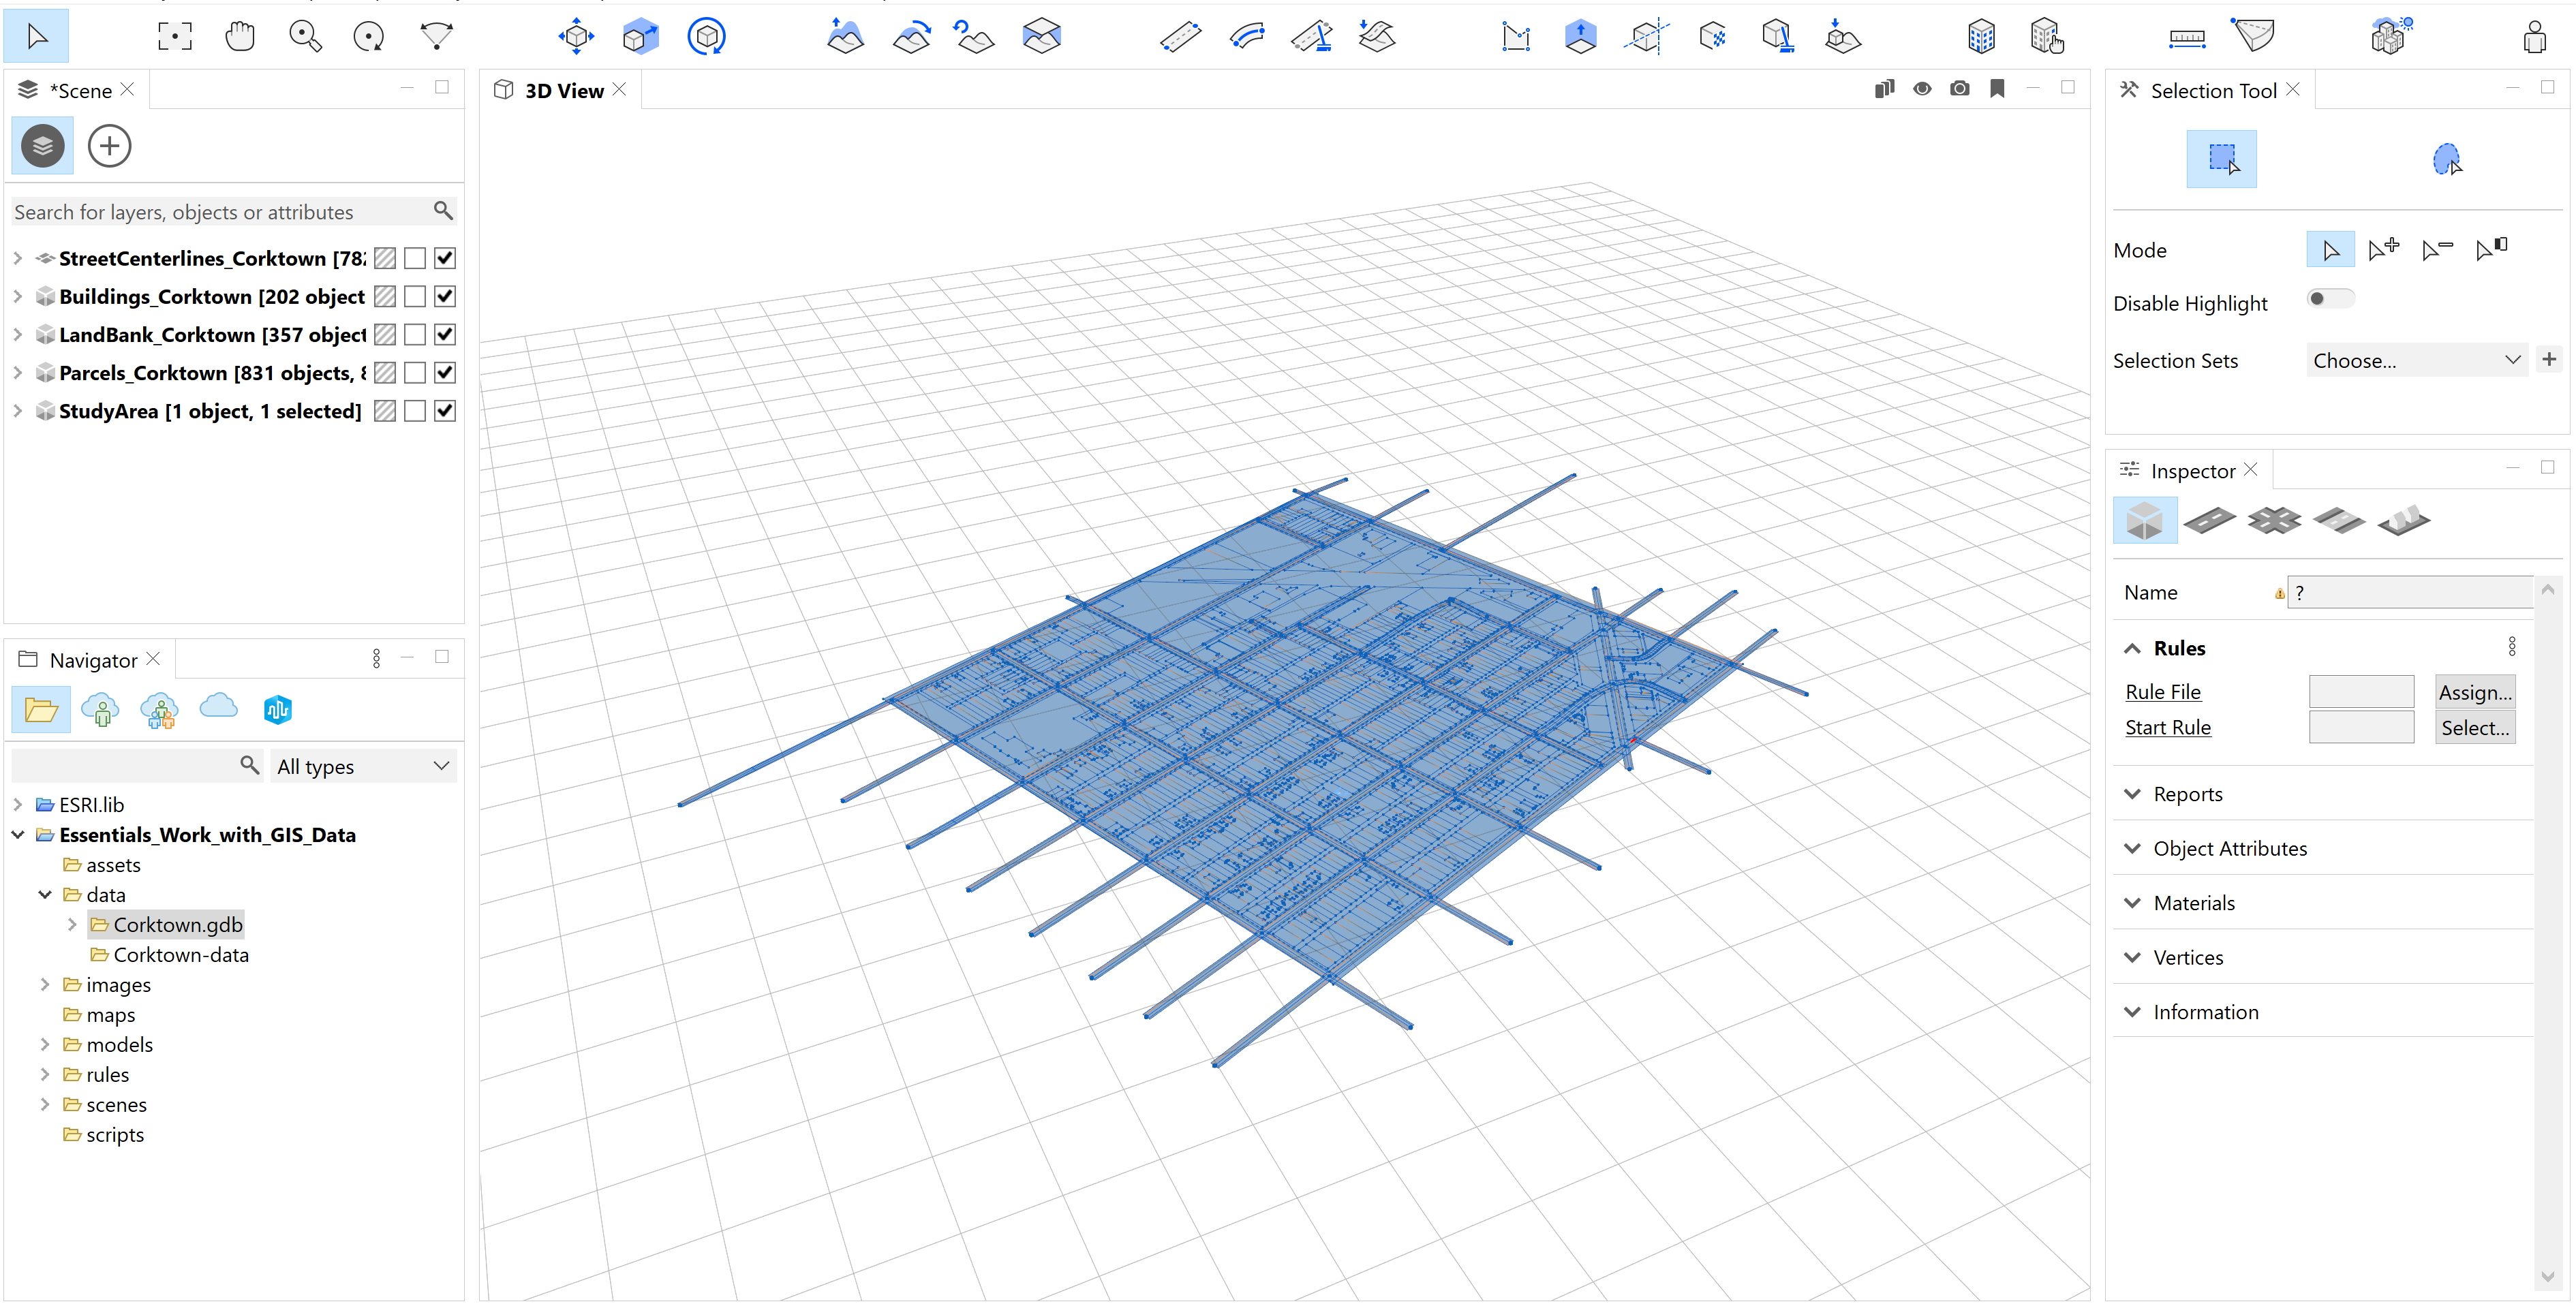This screenshot has width=2576, height=1306.
Task: Switch to the Scene tab
Action: 75,89
